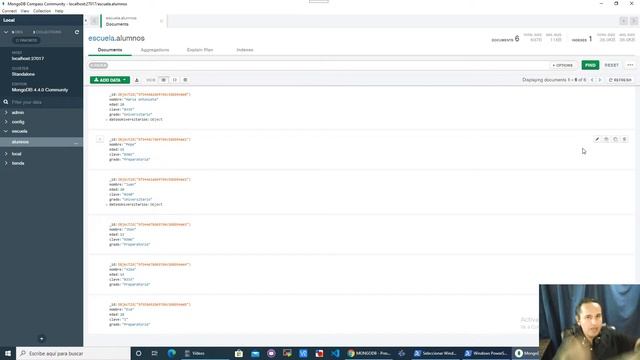The width and height of the screenshot is (640, 360).
Task: Click Task View on the taskbar
Action: click(154, 353)
